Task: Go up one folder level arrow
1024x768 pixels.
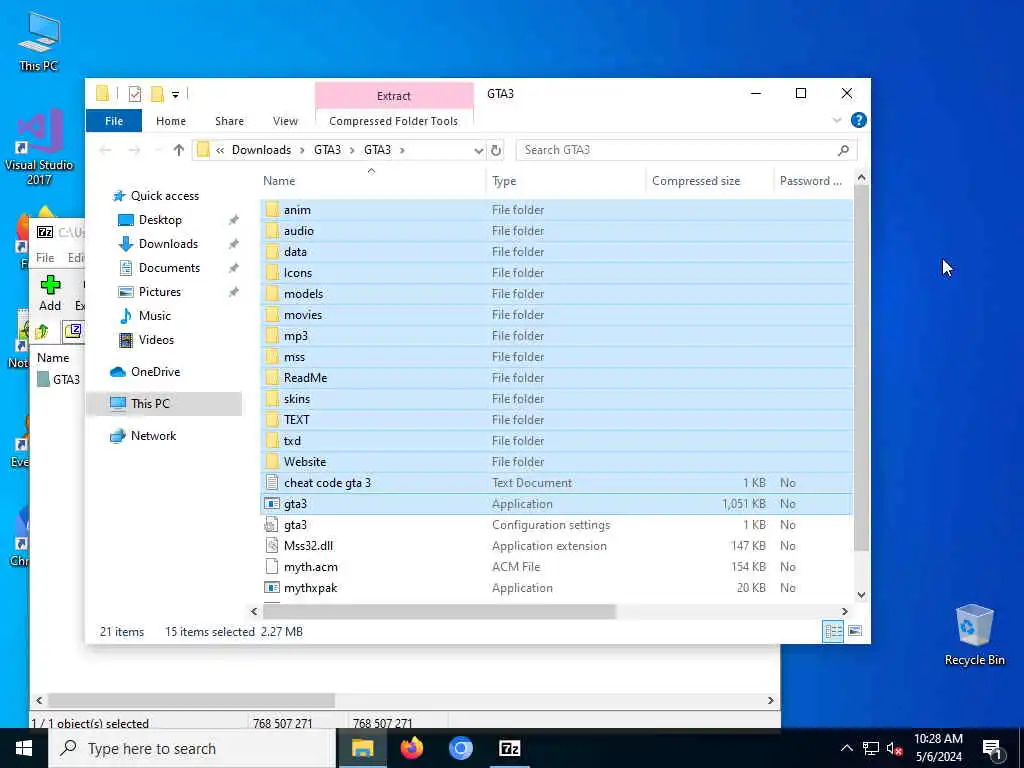Action: (178, 150)
